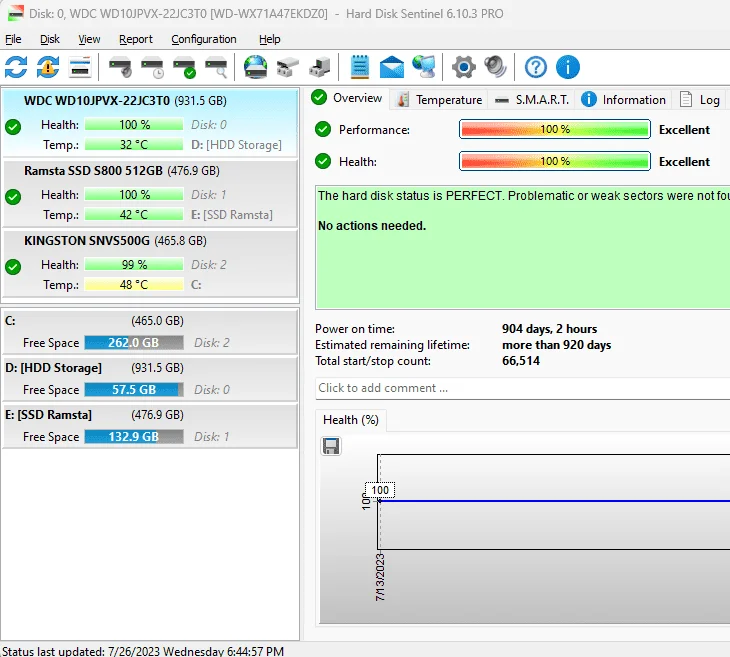Click the Click to add comment field
This screenshot has width=730, height=657.
pyautogui.click(x=522, y=388)
